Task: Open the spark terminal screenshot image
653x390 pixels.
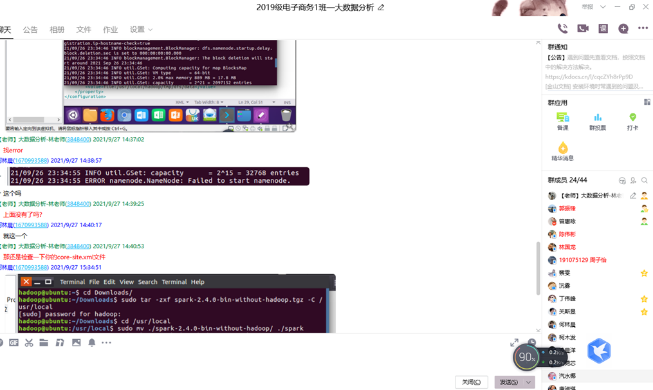Action: coord(177,303)
